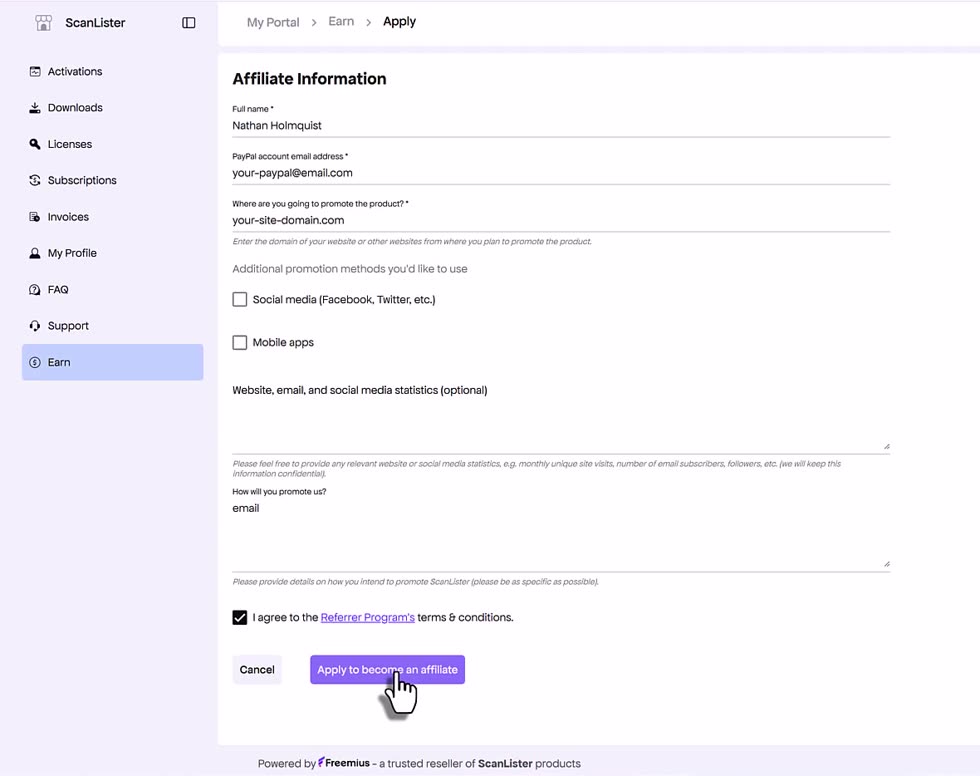Click the Licenses key icon
The height and width of the screenshot is (776, 980).
point(35,144)
